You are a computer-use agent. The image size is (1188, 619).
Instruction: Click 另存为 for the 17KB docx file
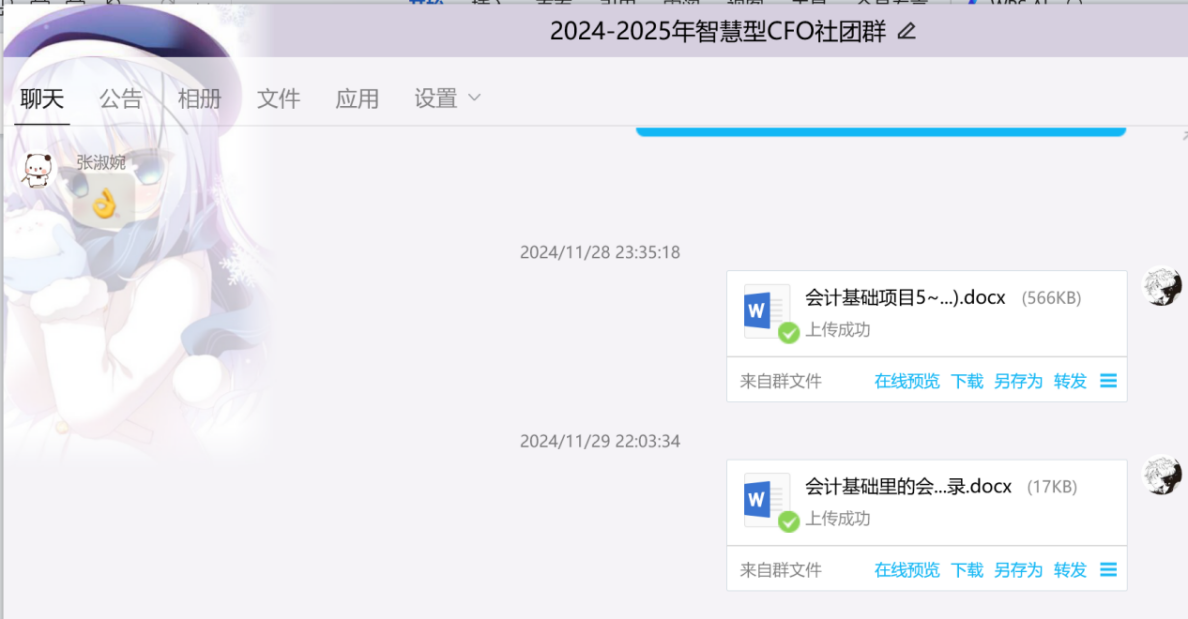[x=1018, y=570]
